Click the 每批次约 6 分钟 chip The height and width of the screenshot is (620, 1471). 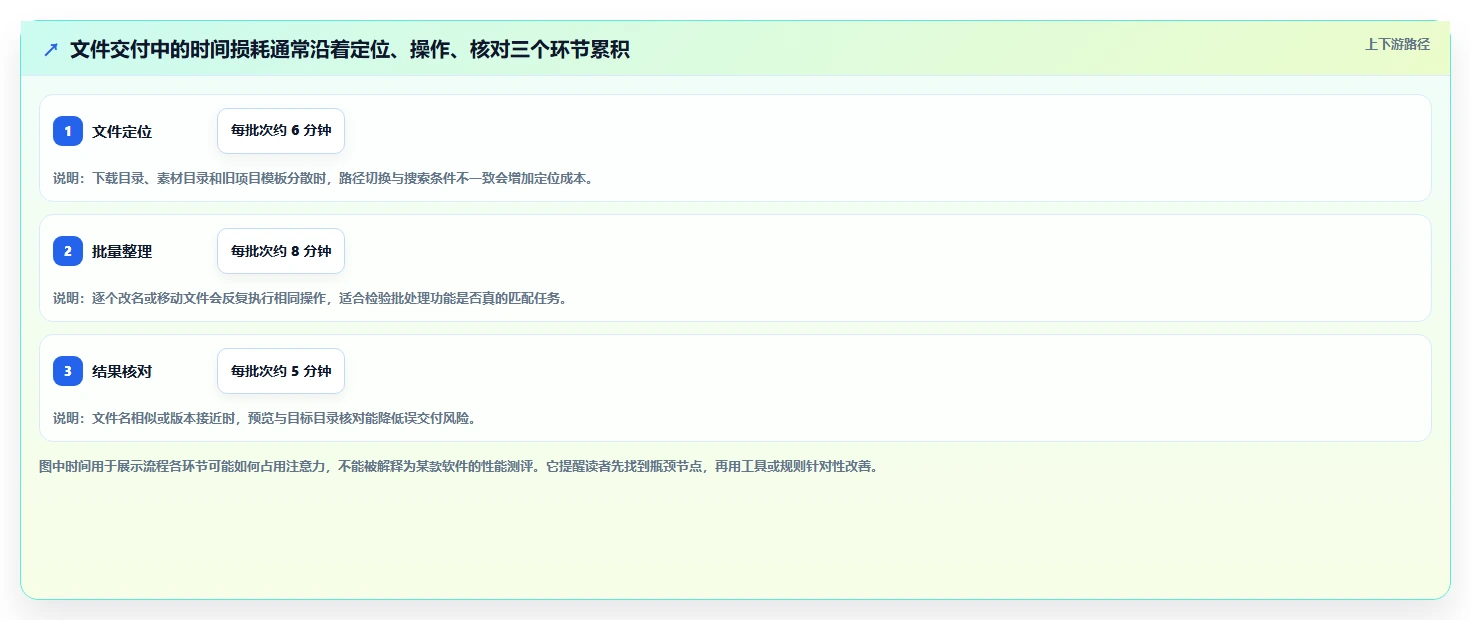(281, 131)
